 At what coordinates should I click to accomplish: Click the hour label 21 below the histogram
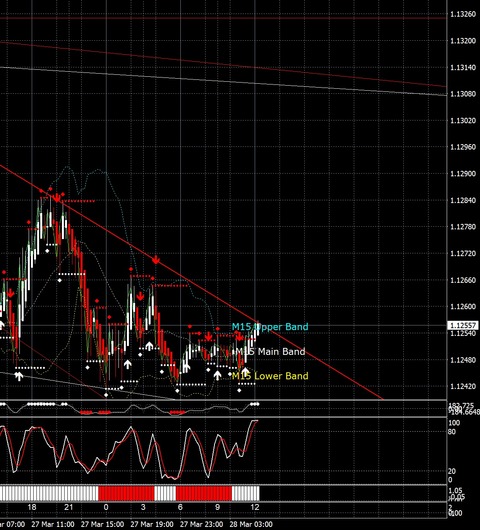[x=69, y=507]
